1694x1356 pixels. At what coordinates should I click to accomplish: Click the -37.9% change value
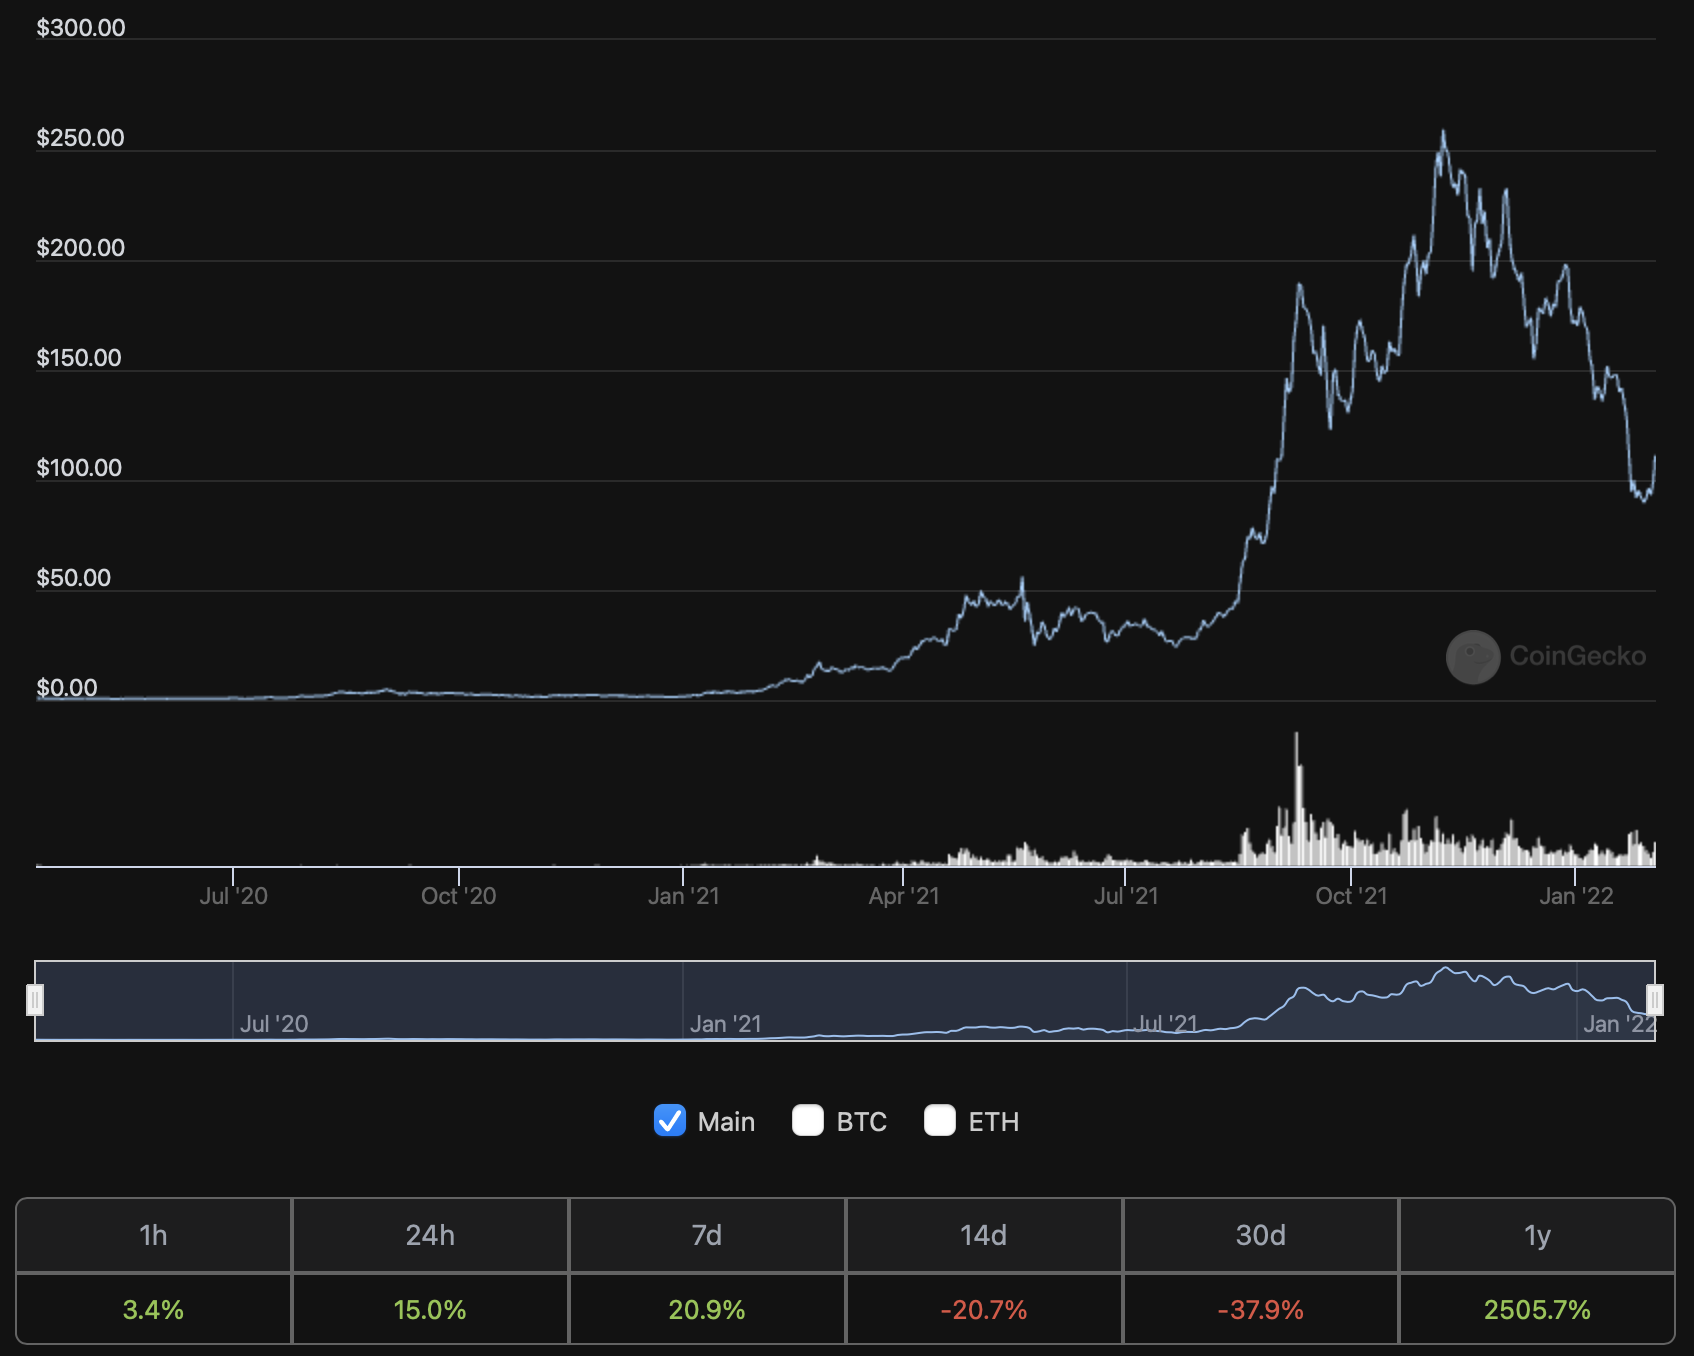(1261, 1310)
